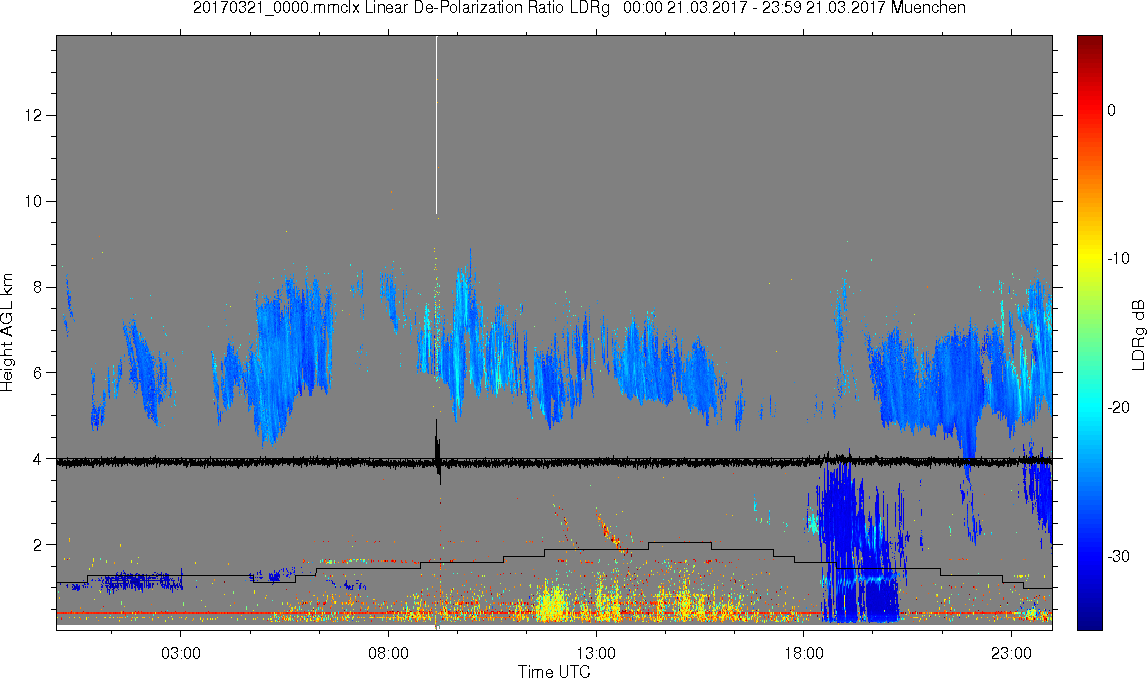Click the height axis label '4'
The image size is (1147, 678).
[37, 459]
